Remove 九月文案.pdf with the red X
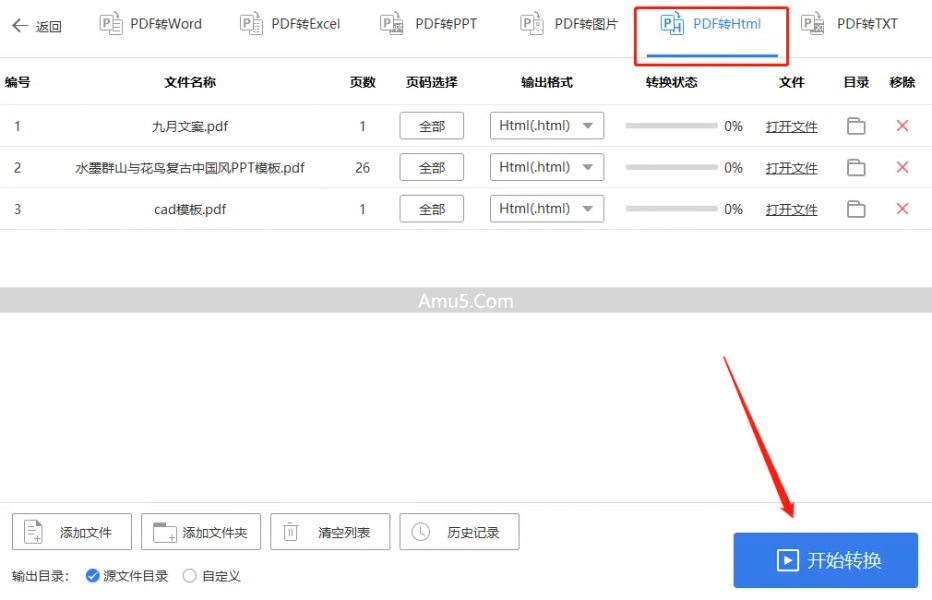932x600 pixels. tap(902, 125)
